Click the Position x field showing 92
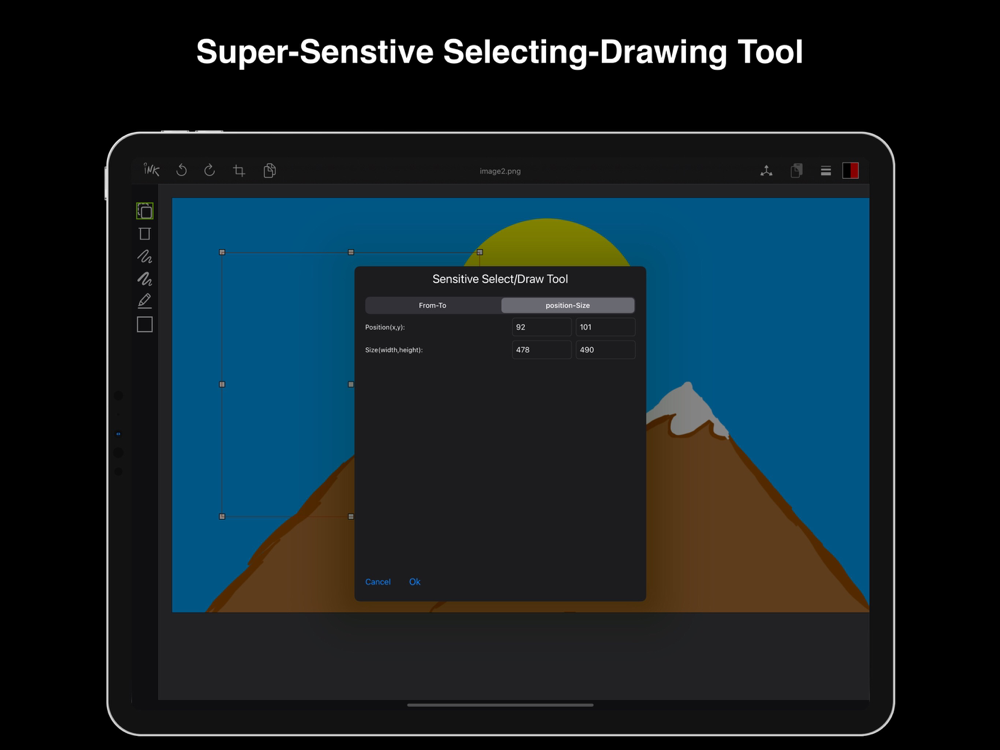Viewport: 1000px width, 750px height. point(541,327)
